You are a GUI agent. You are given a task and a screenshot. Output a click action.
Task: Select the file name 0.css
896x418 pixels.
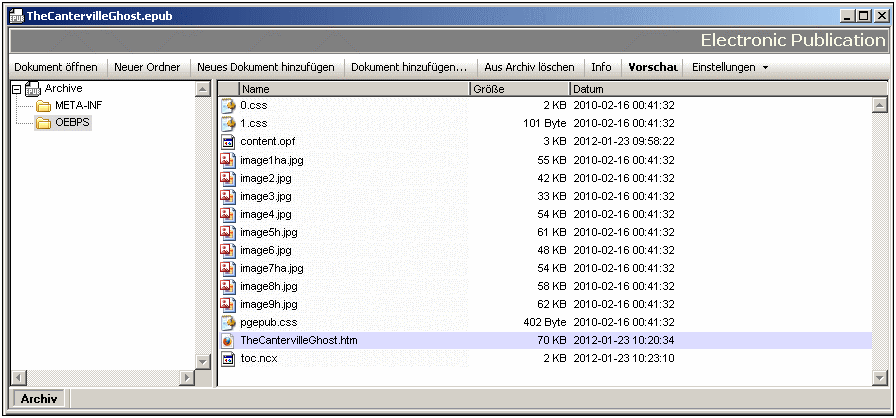pyautogui.click(x=254, y=105)
